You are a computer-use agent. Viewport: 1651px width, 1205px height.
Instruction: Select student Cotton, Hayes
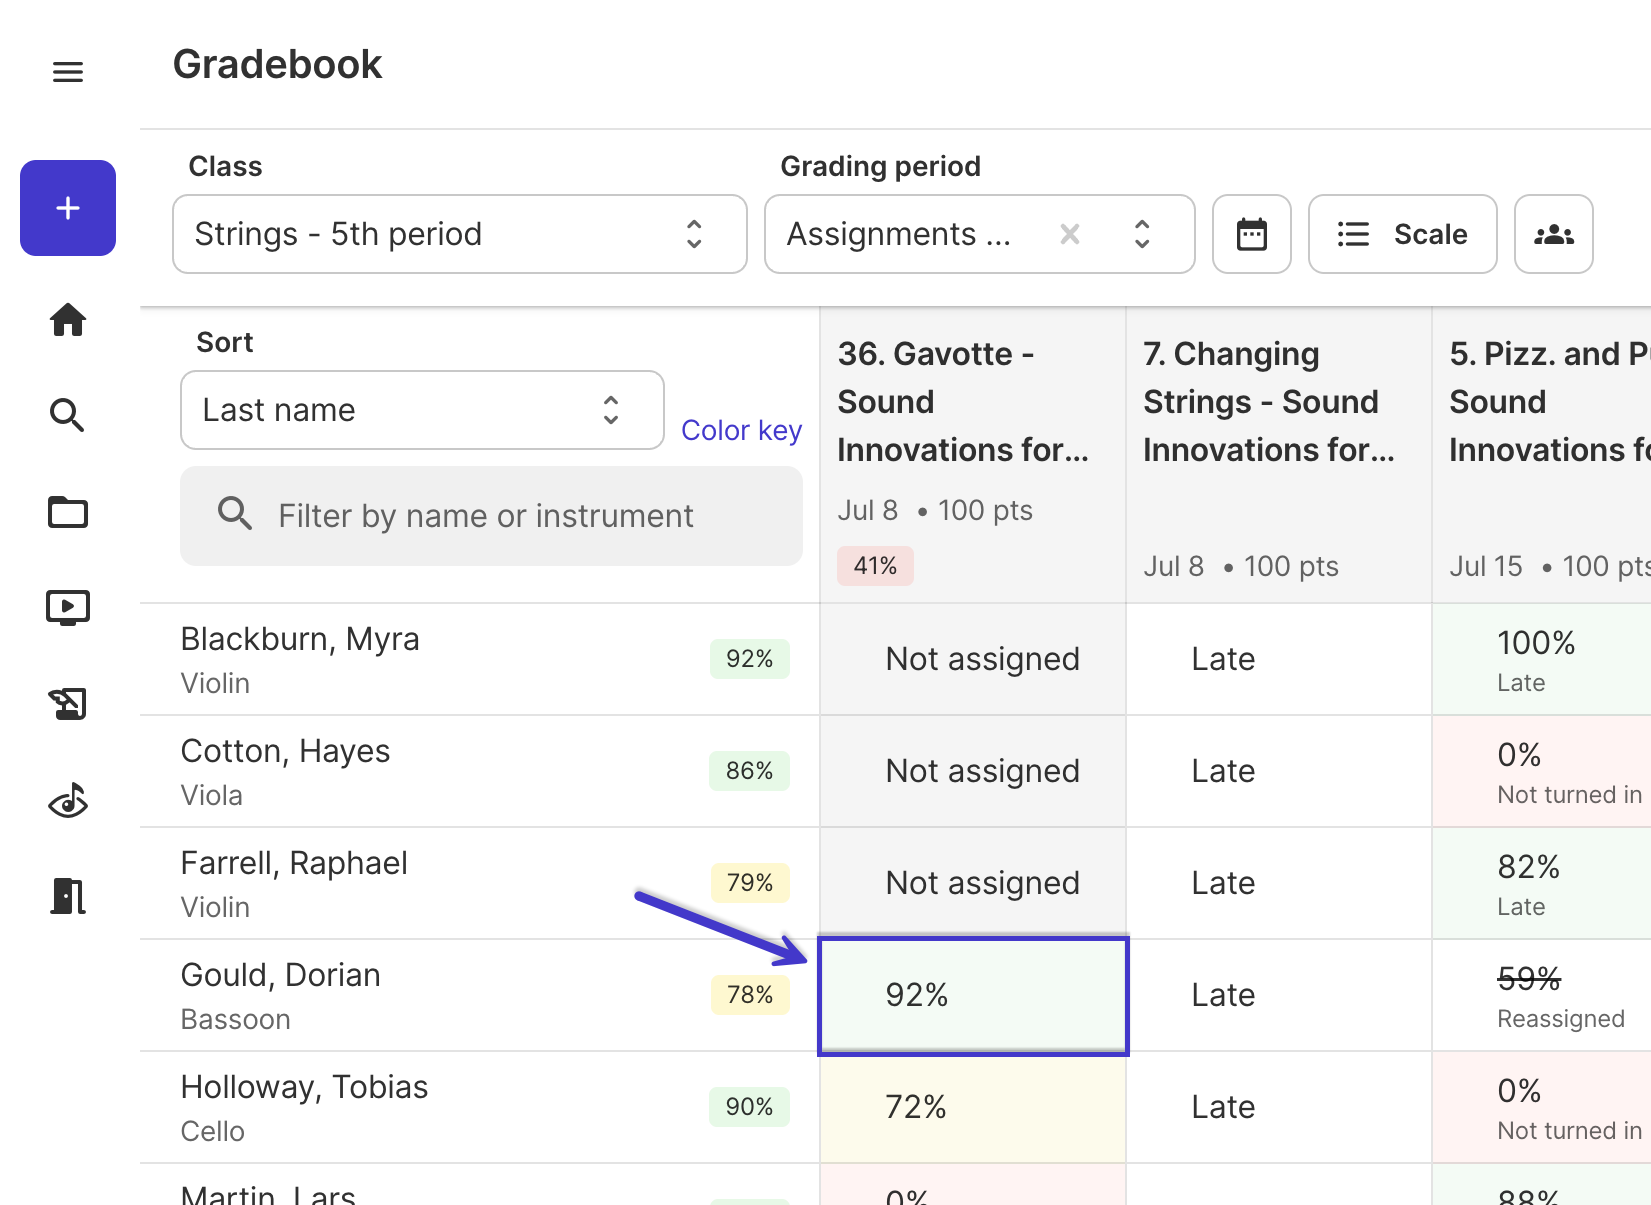coord(286,751)
